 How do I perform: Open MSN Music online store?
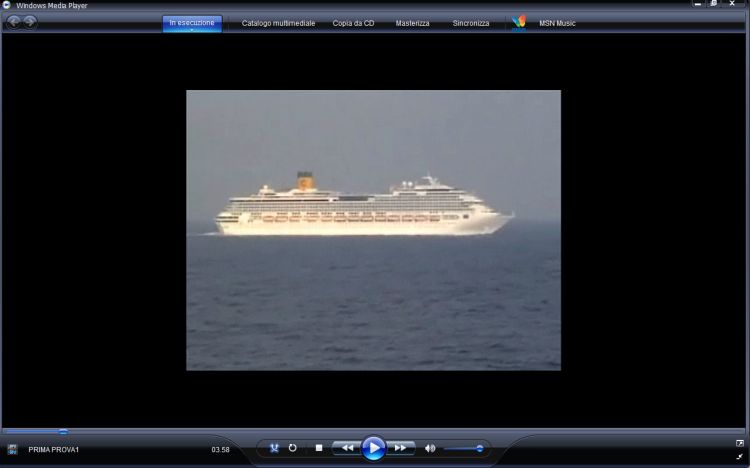click(557, 23)
